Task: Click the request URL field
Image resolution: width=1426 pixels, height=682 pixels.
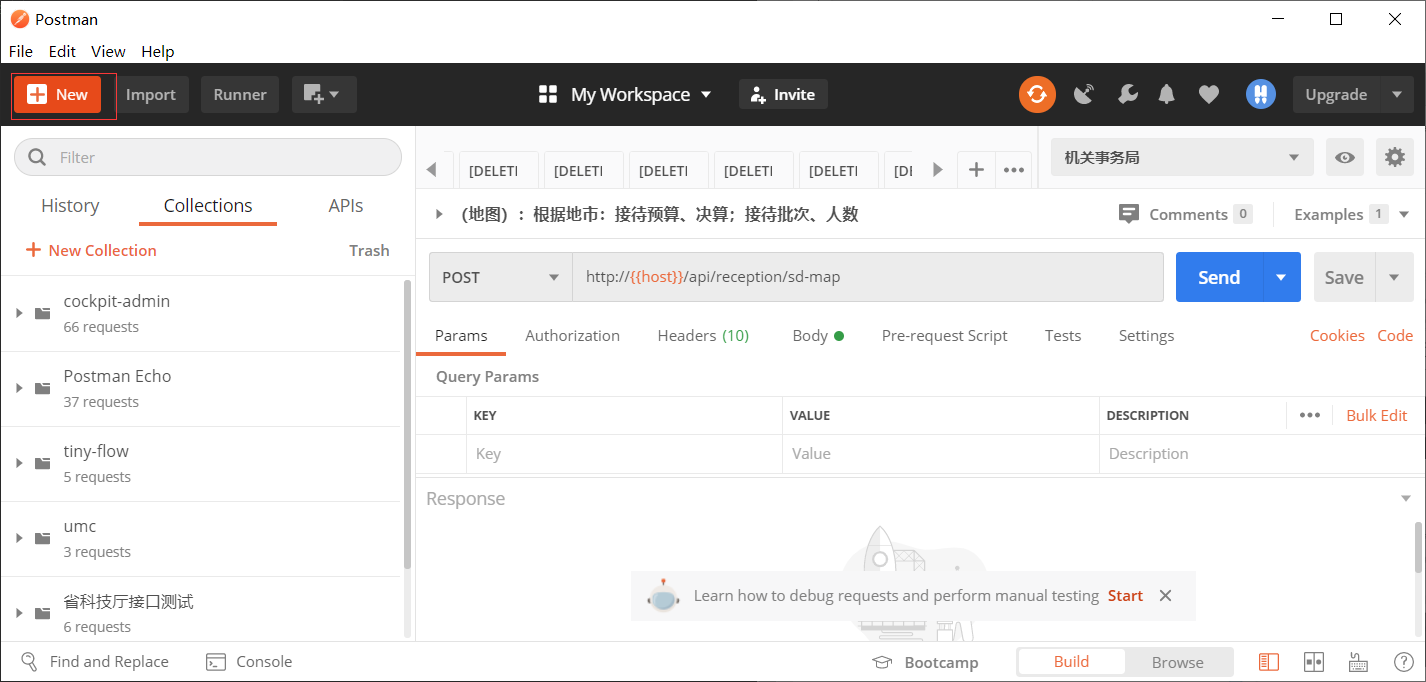Action: (x=867, y=277)
